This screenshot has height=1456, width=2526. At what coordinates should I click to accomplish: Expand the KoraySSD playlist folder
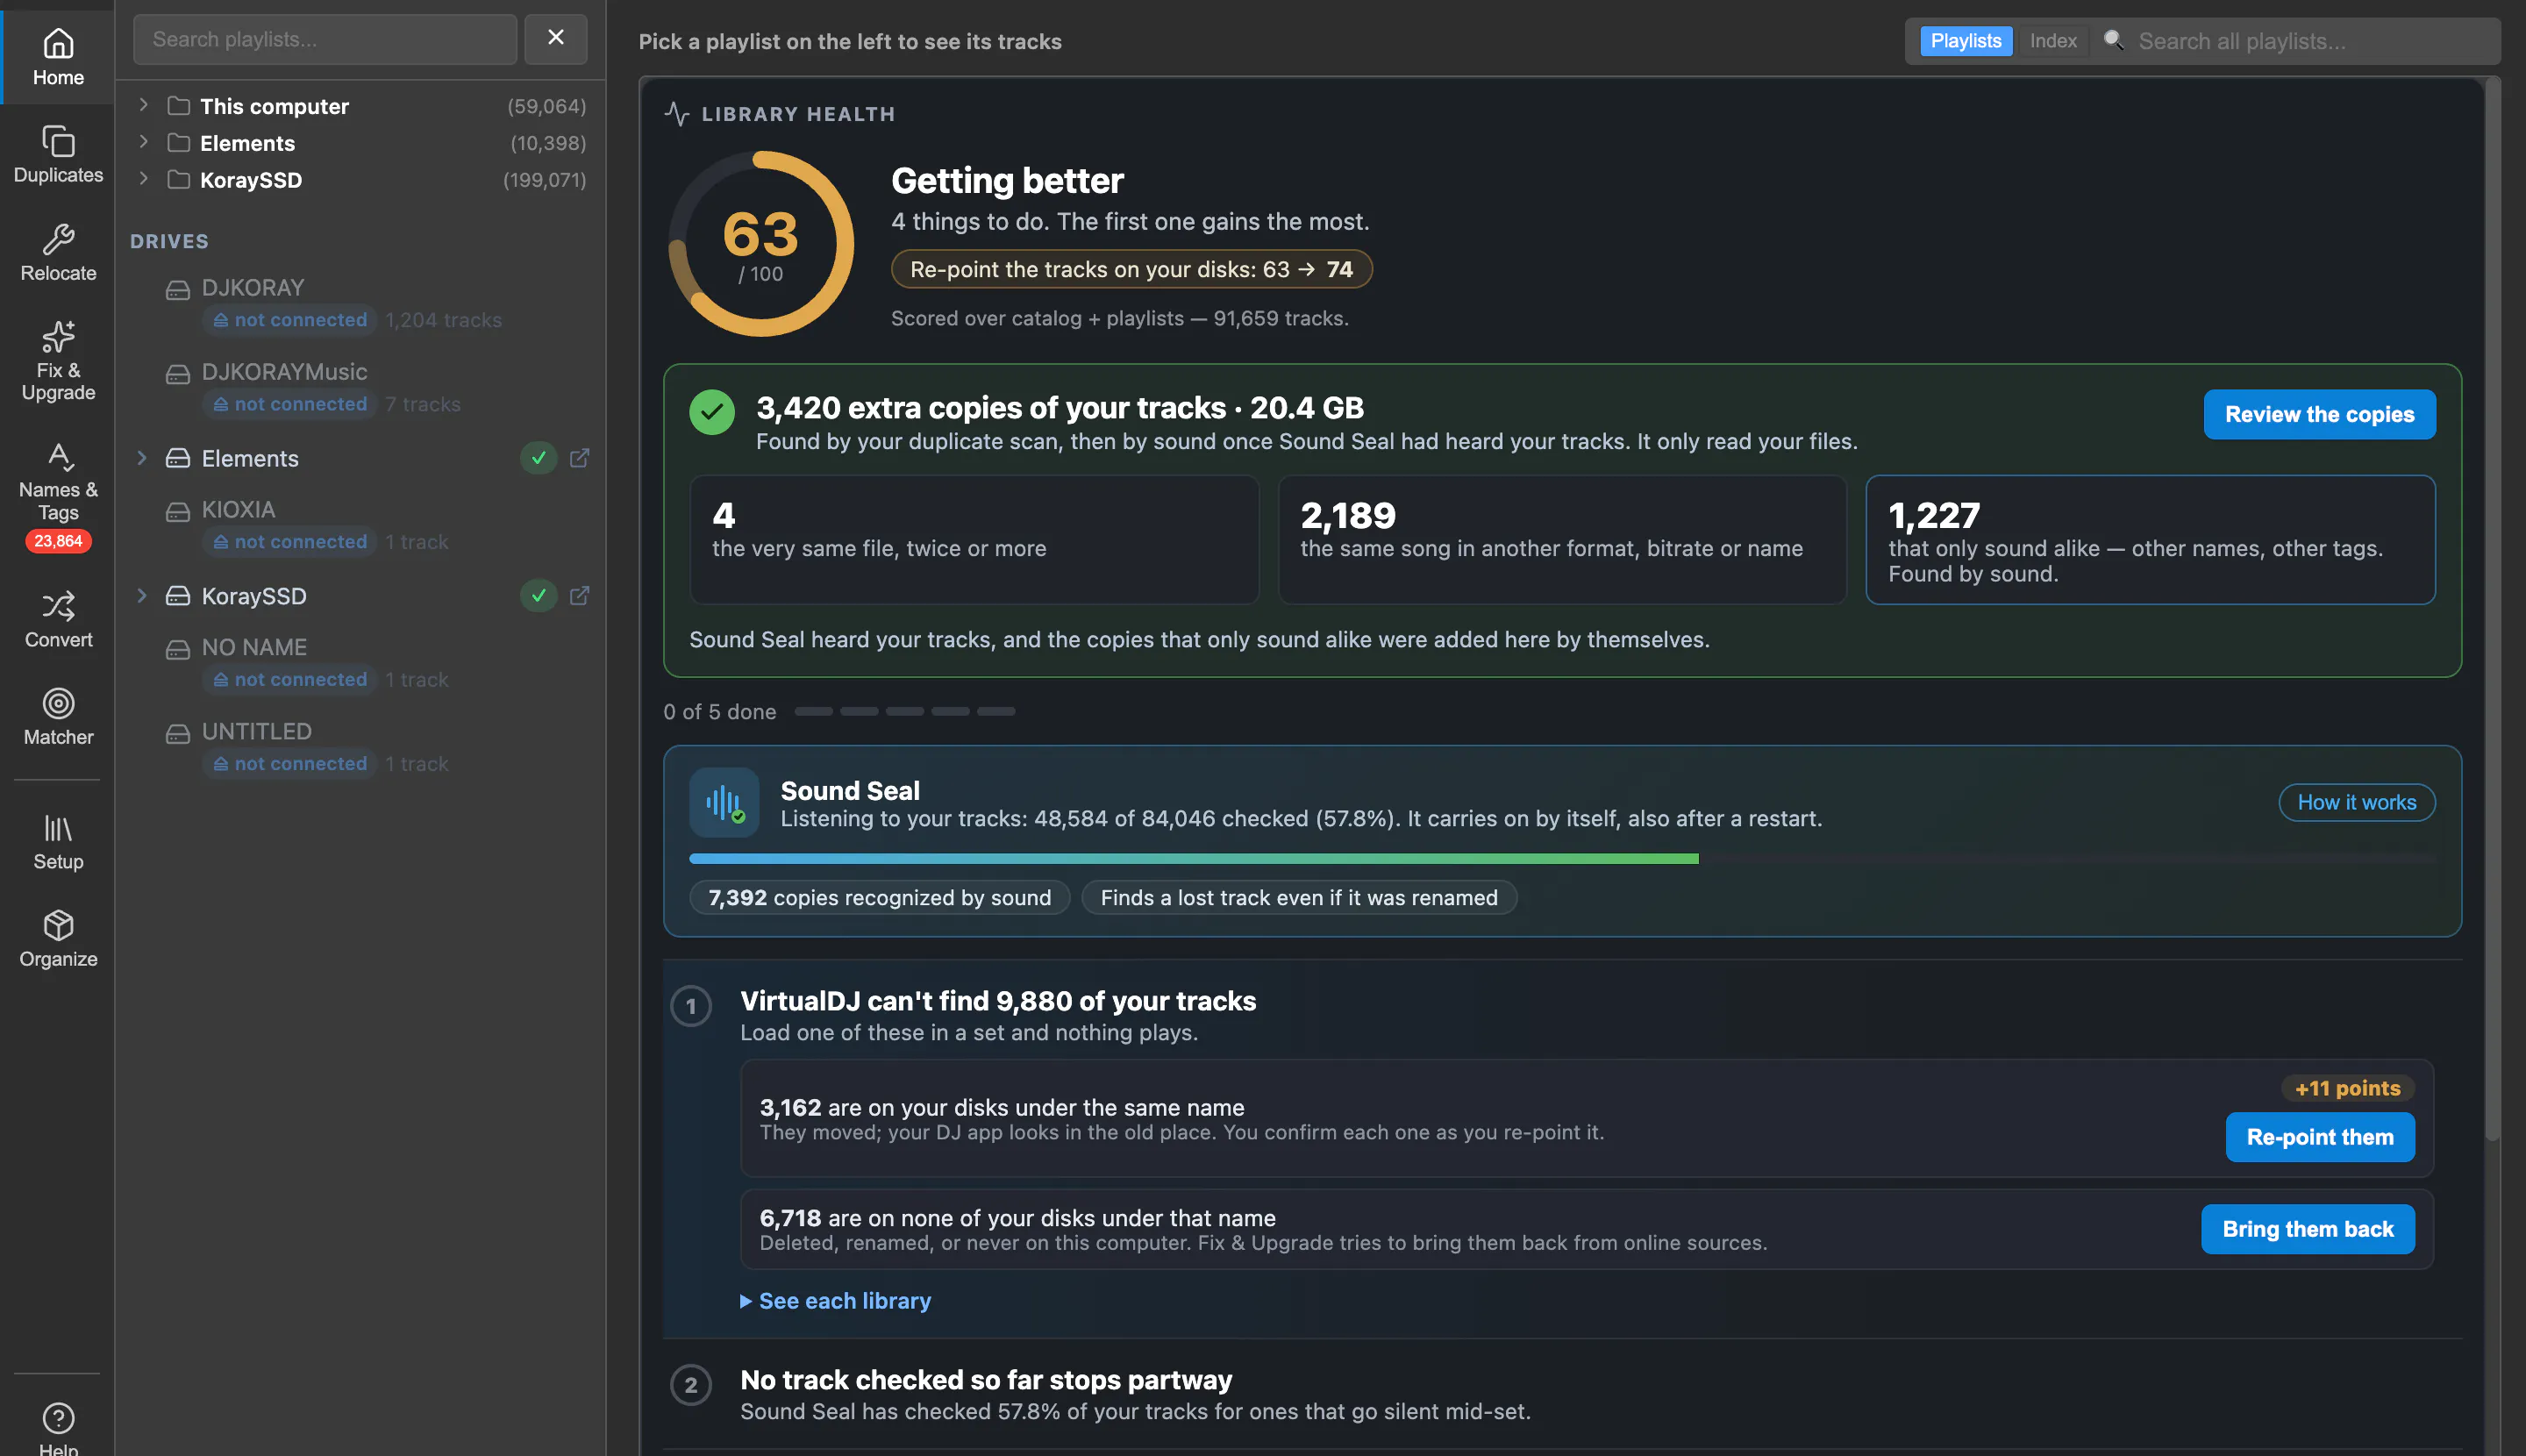(143, 179)
